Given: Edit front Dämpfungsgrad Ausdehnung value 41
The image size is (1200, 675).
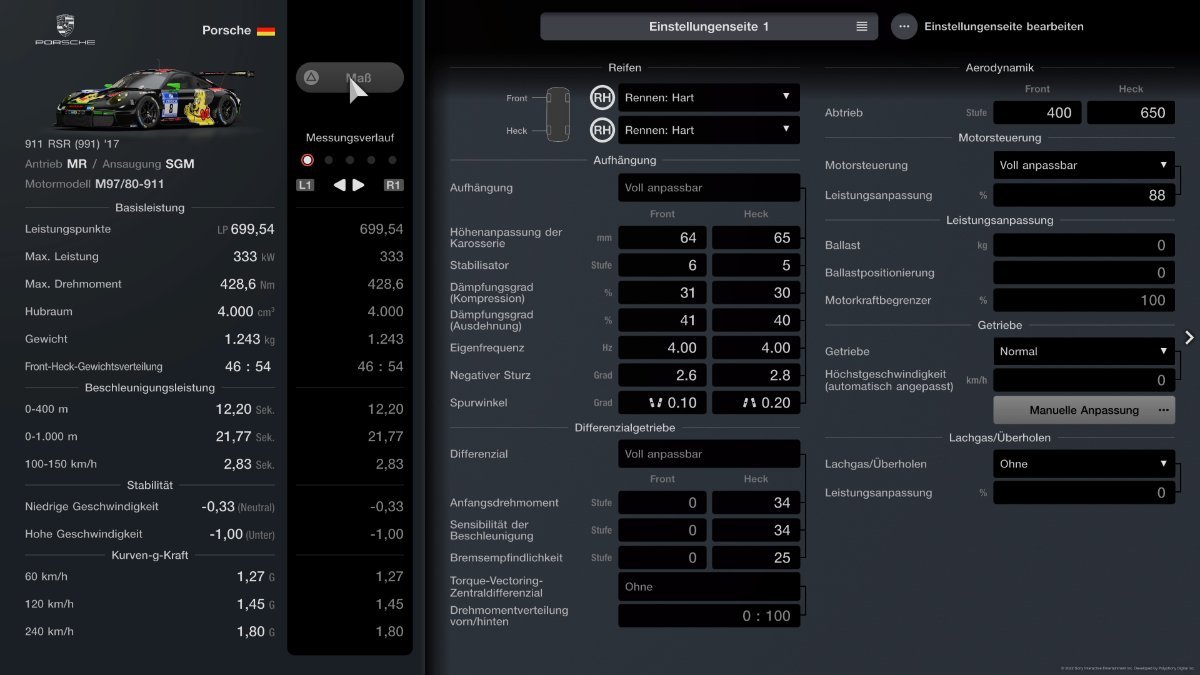Looking at the screenshot, I should pyautogui.click(x=662, y=320).
